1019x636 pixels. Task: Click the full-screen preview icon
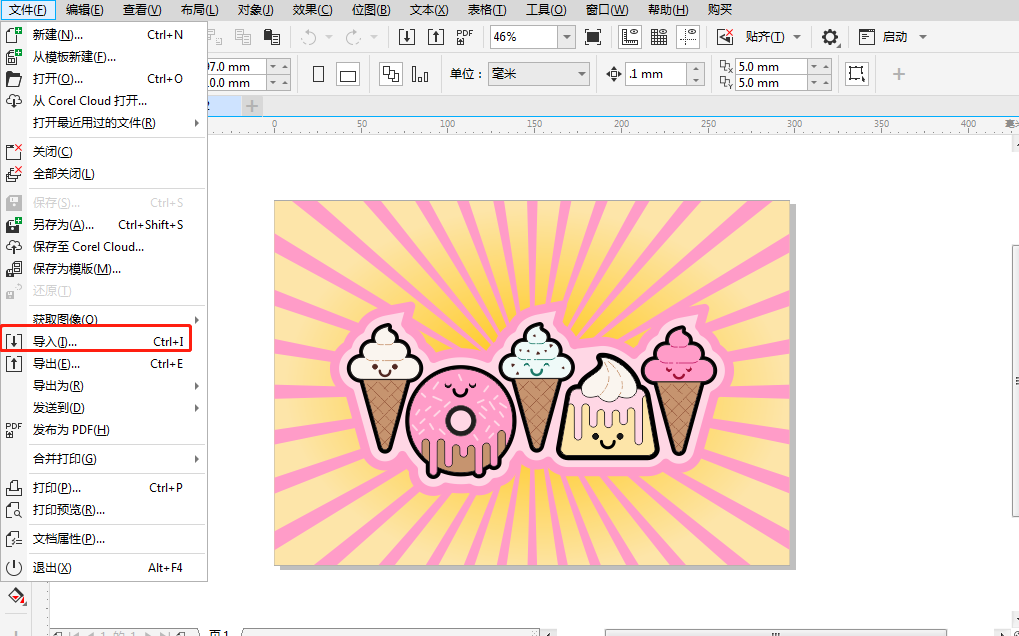593,37
